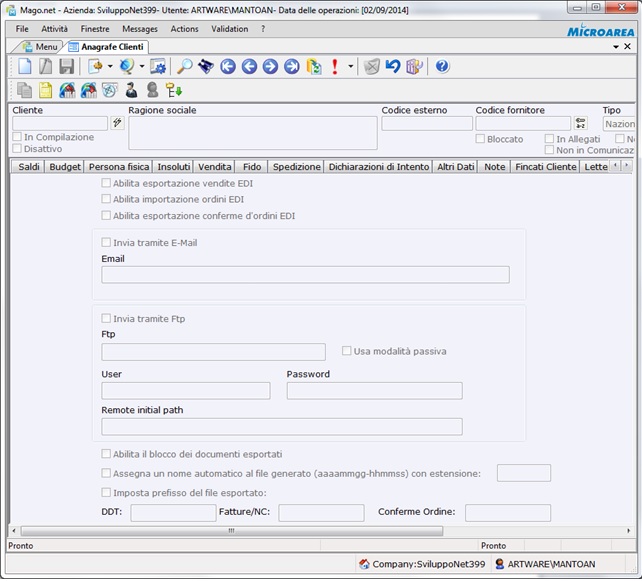Screen dimensions: 642x581
Task: Go to last record with blue arrow
Action: coord(291,67)
